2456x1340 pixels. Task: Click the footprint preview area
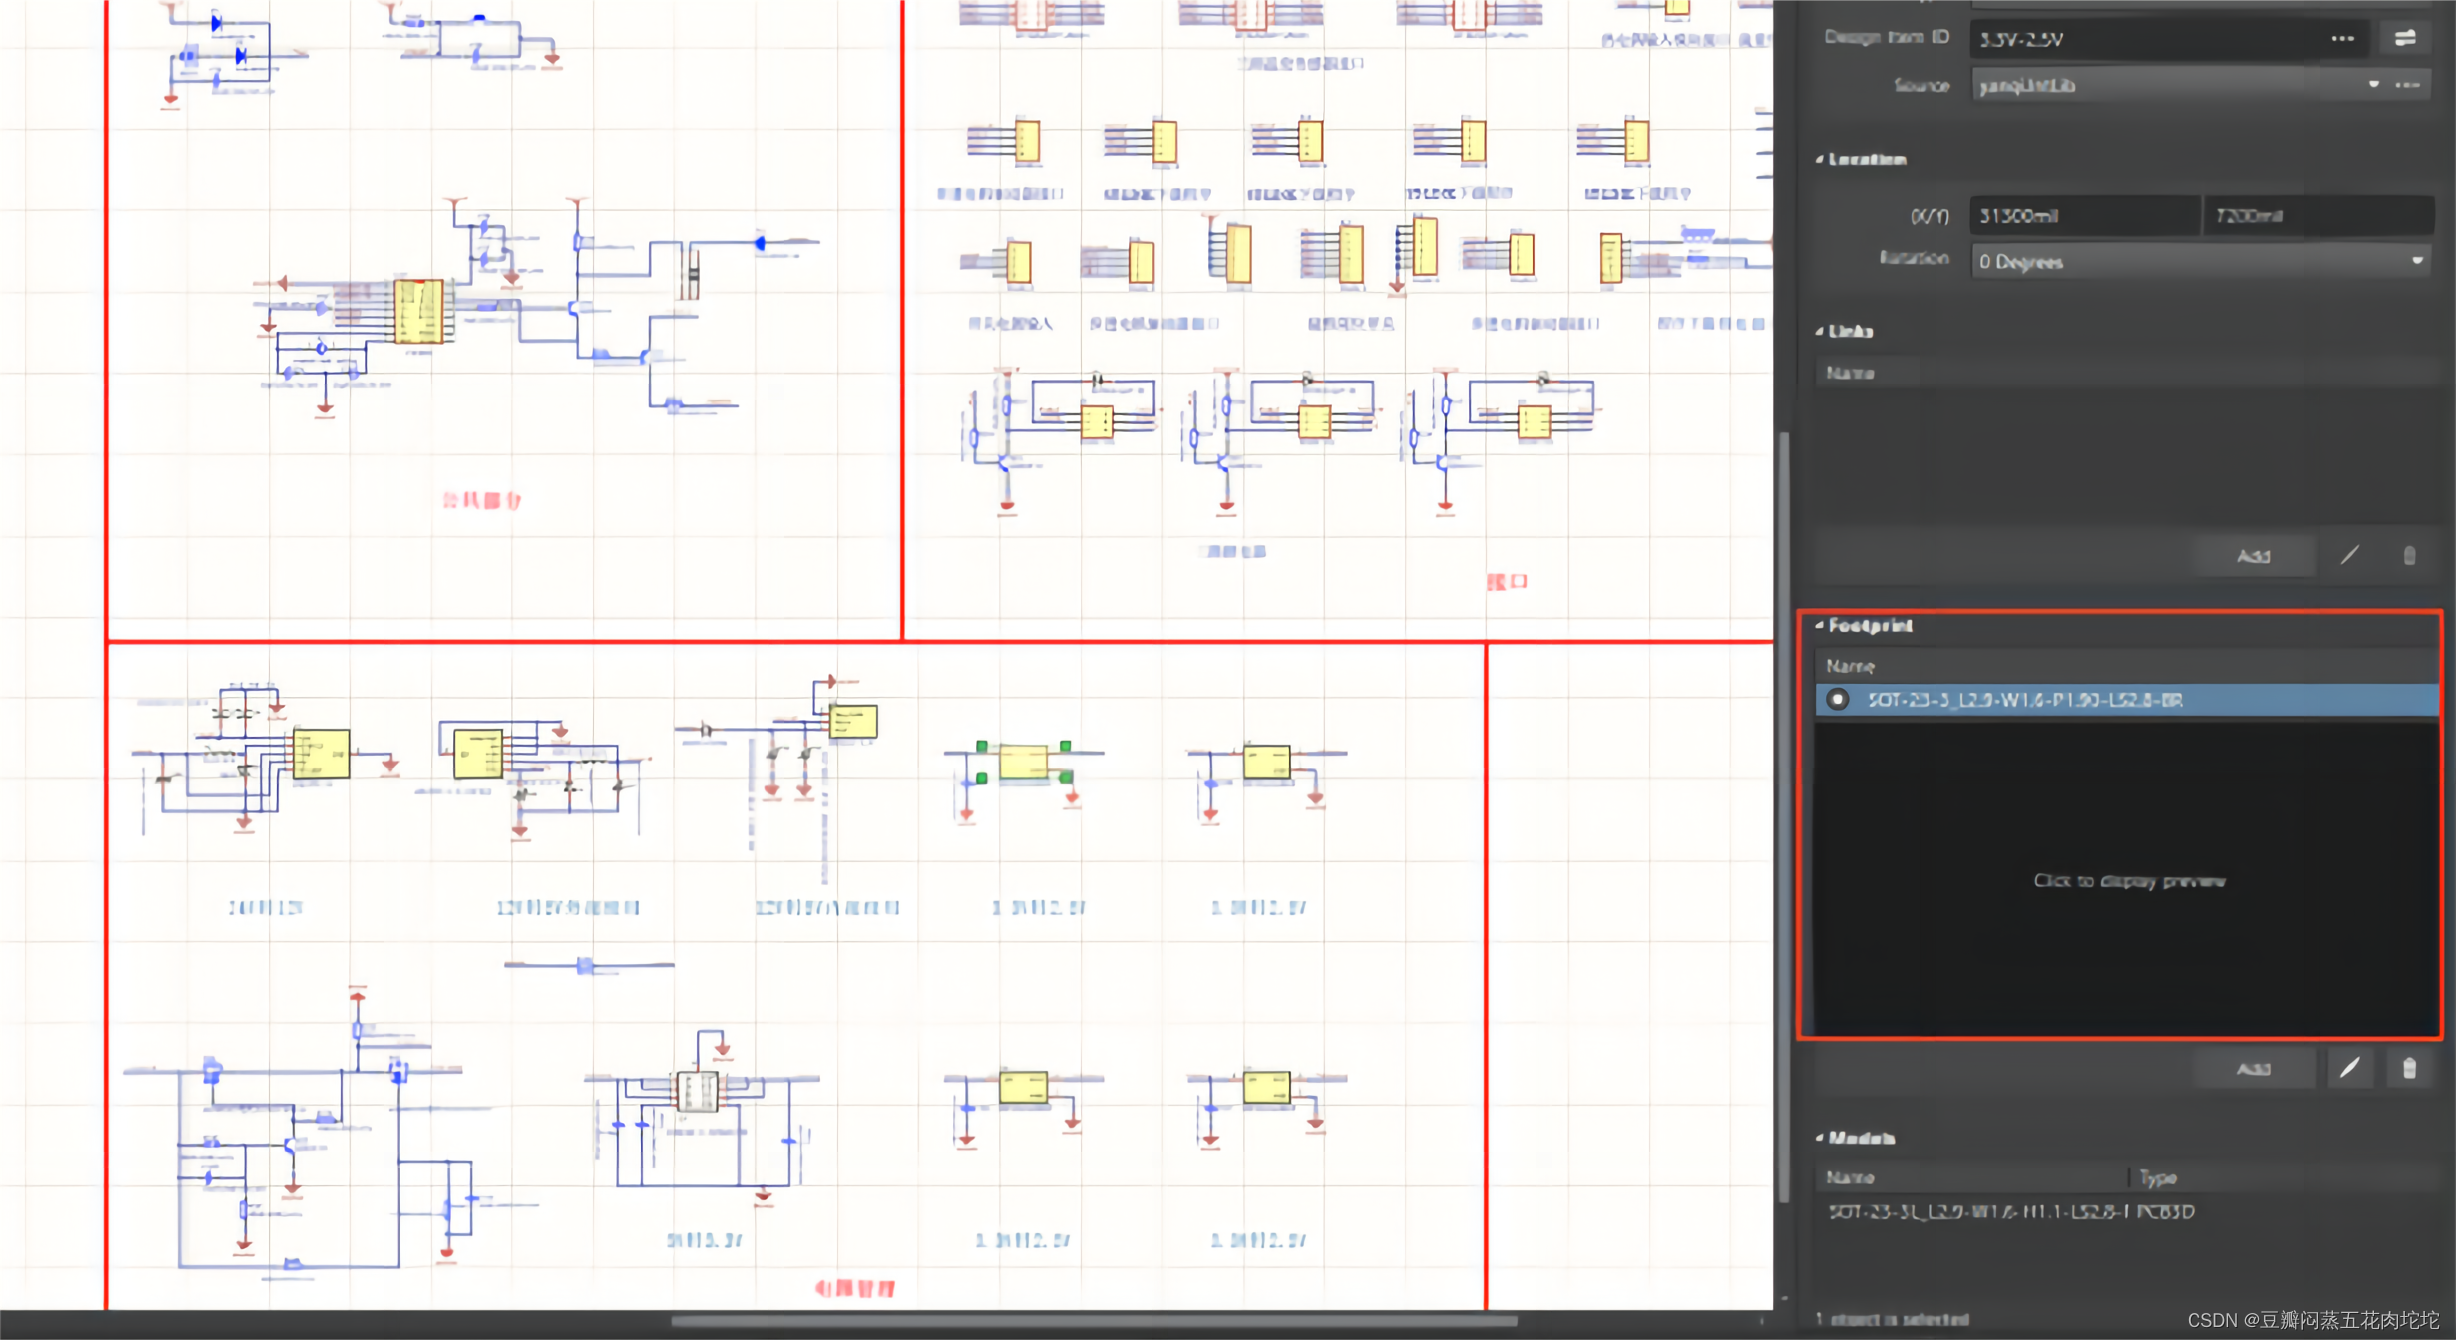point(2128,880)
